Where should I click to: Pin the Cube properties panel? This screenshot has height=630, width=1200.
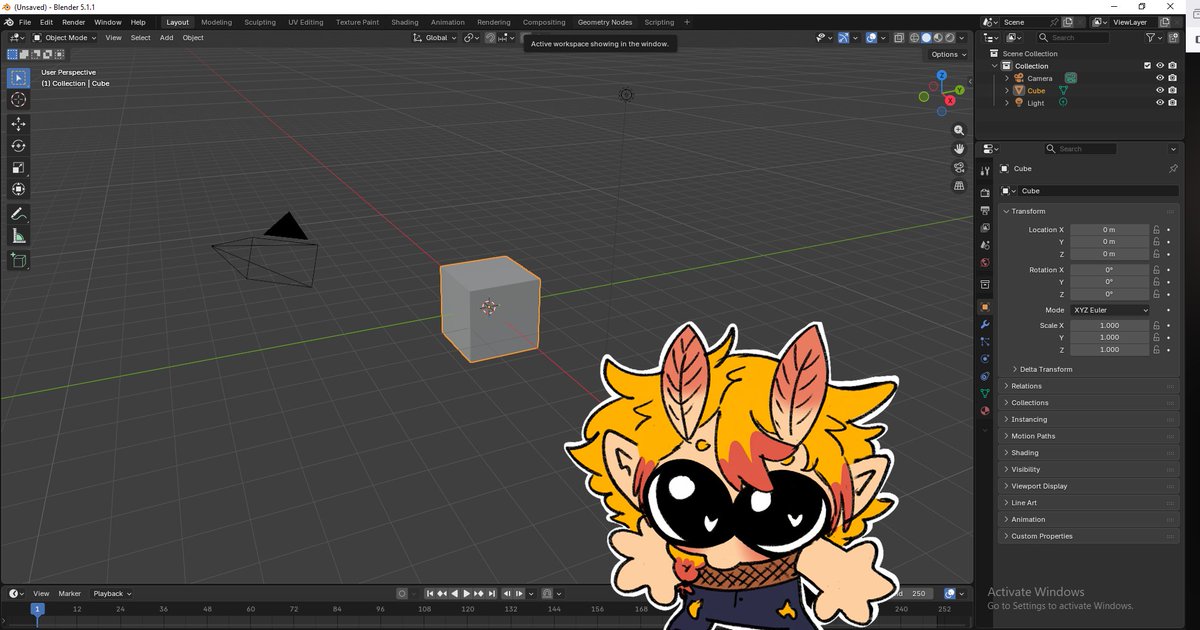click(1173, 169)
